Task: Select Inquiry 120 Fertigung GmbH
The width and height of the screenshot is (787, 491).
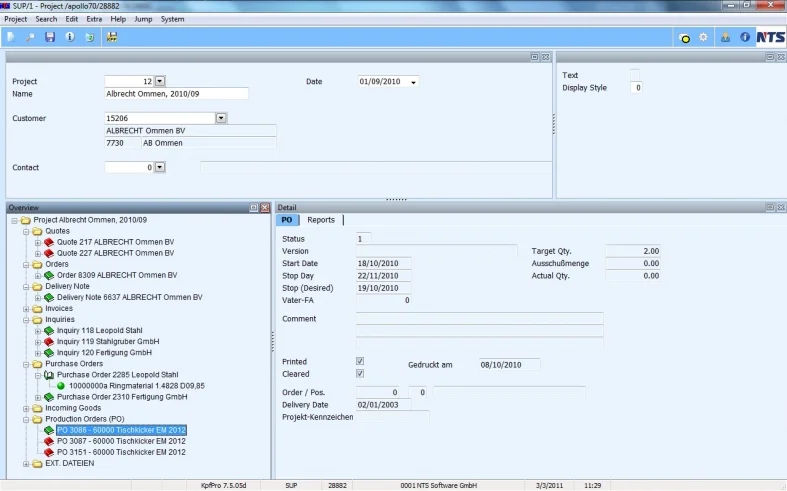Action: pos(104,353)
